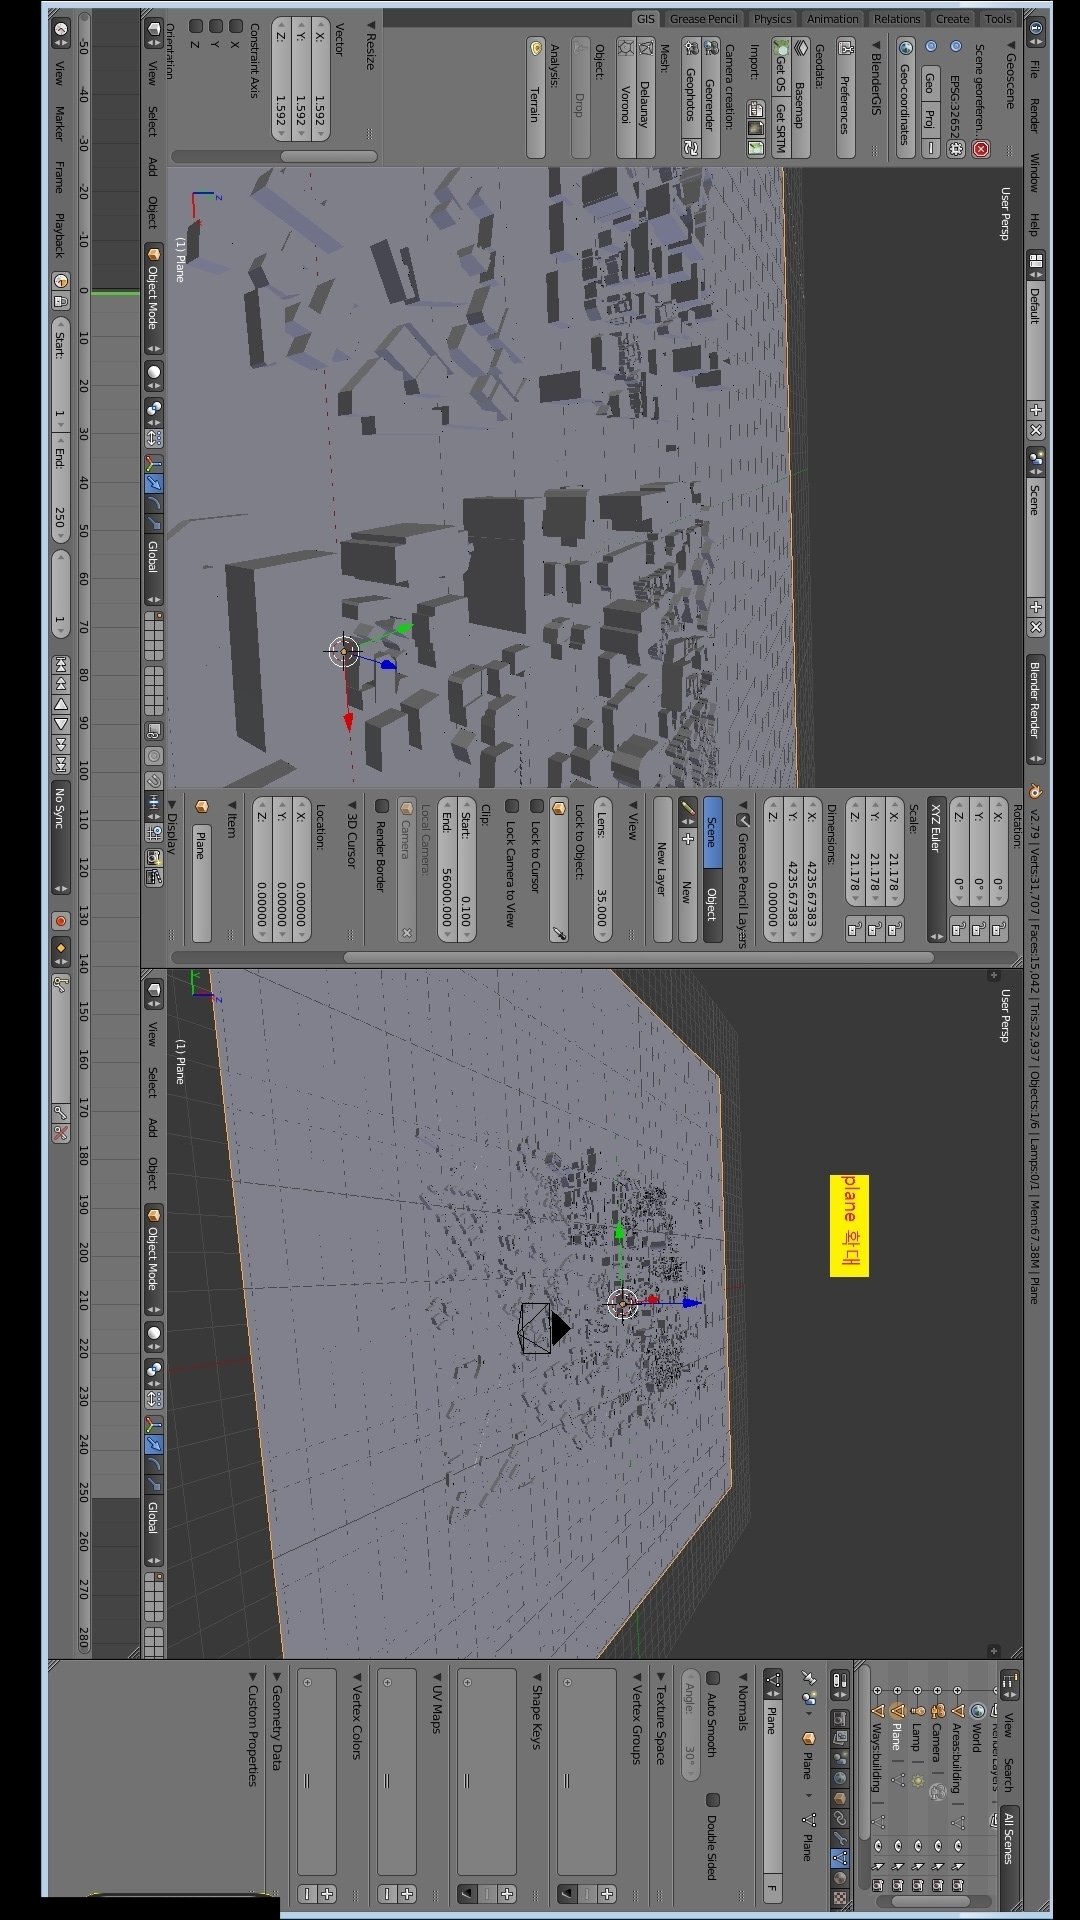The height and width of the screenshot is (1920, 1080).
Task: Expand the Texture Space panel
Action: [661, 1677]
